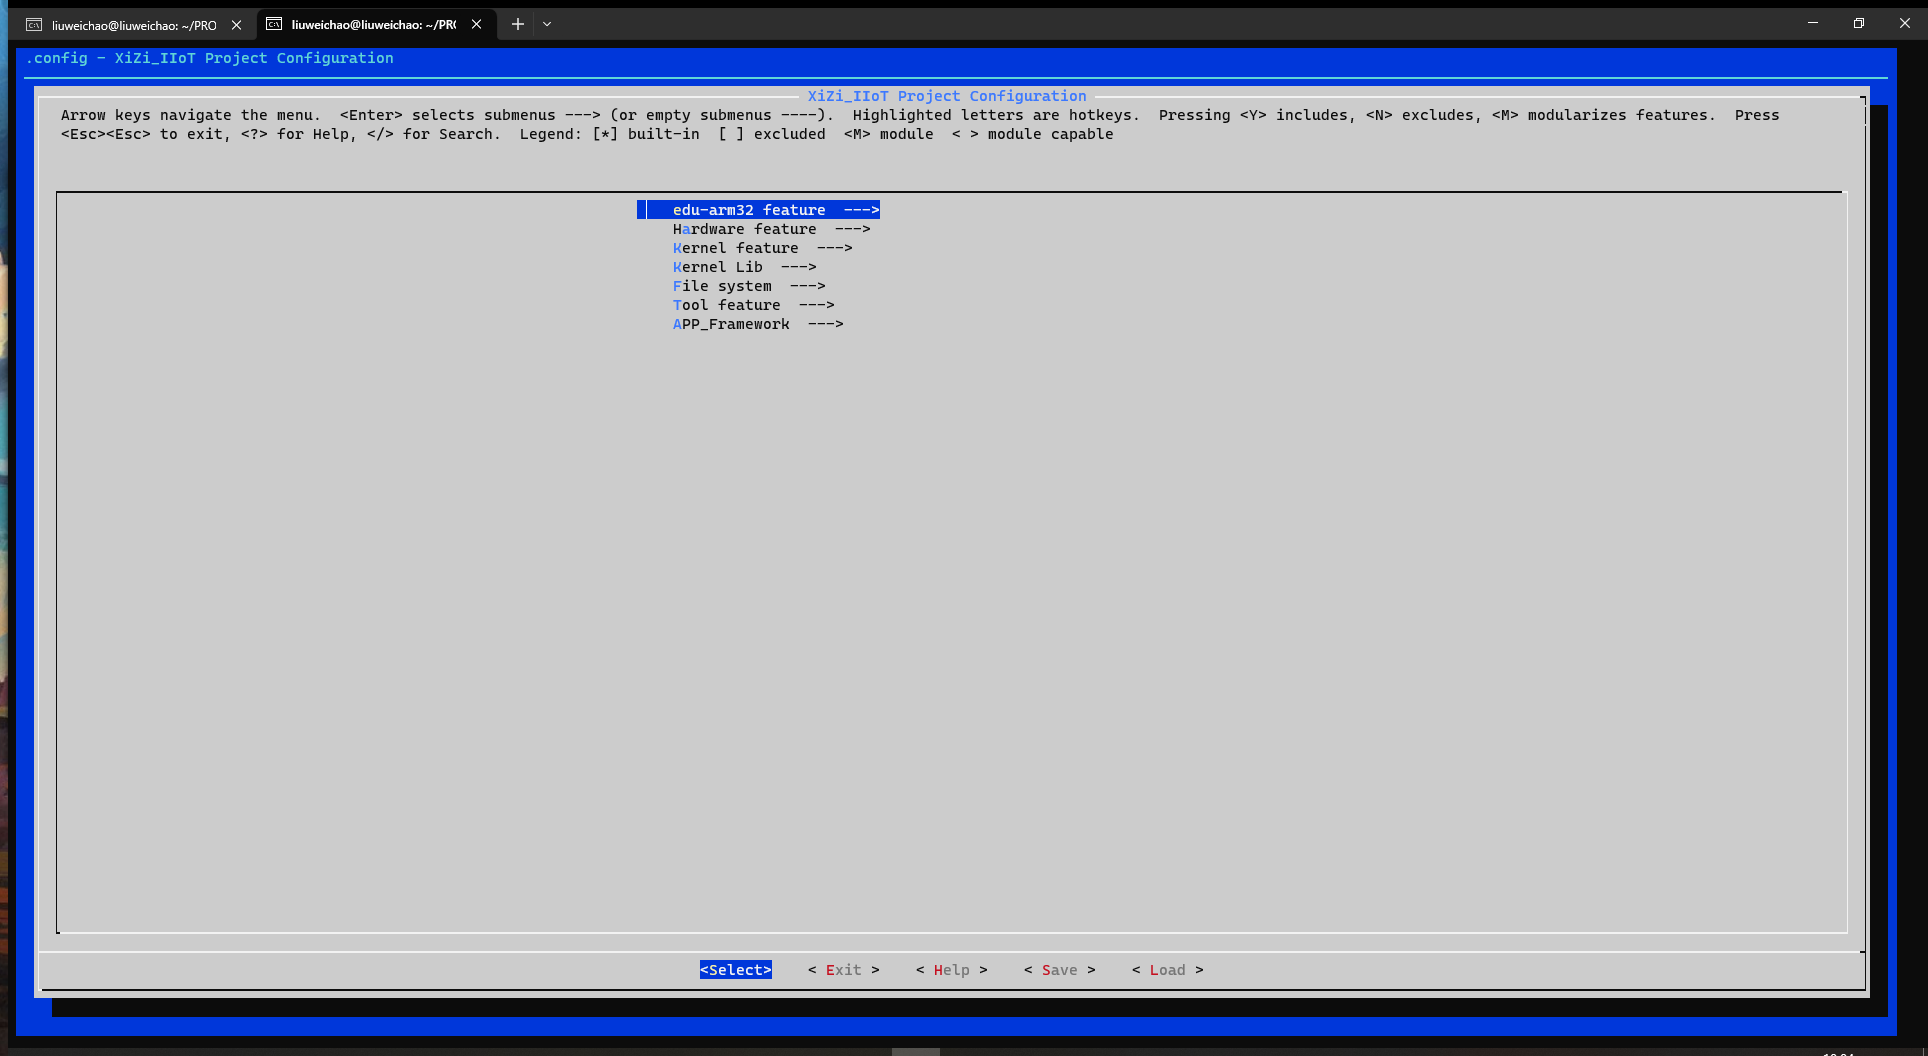Click the first tab's terminal icon
The image size is (1928, 1056).
click(34, 25)
